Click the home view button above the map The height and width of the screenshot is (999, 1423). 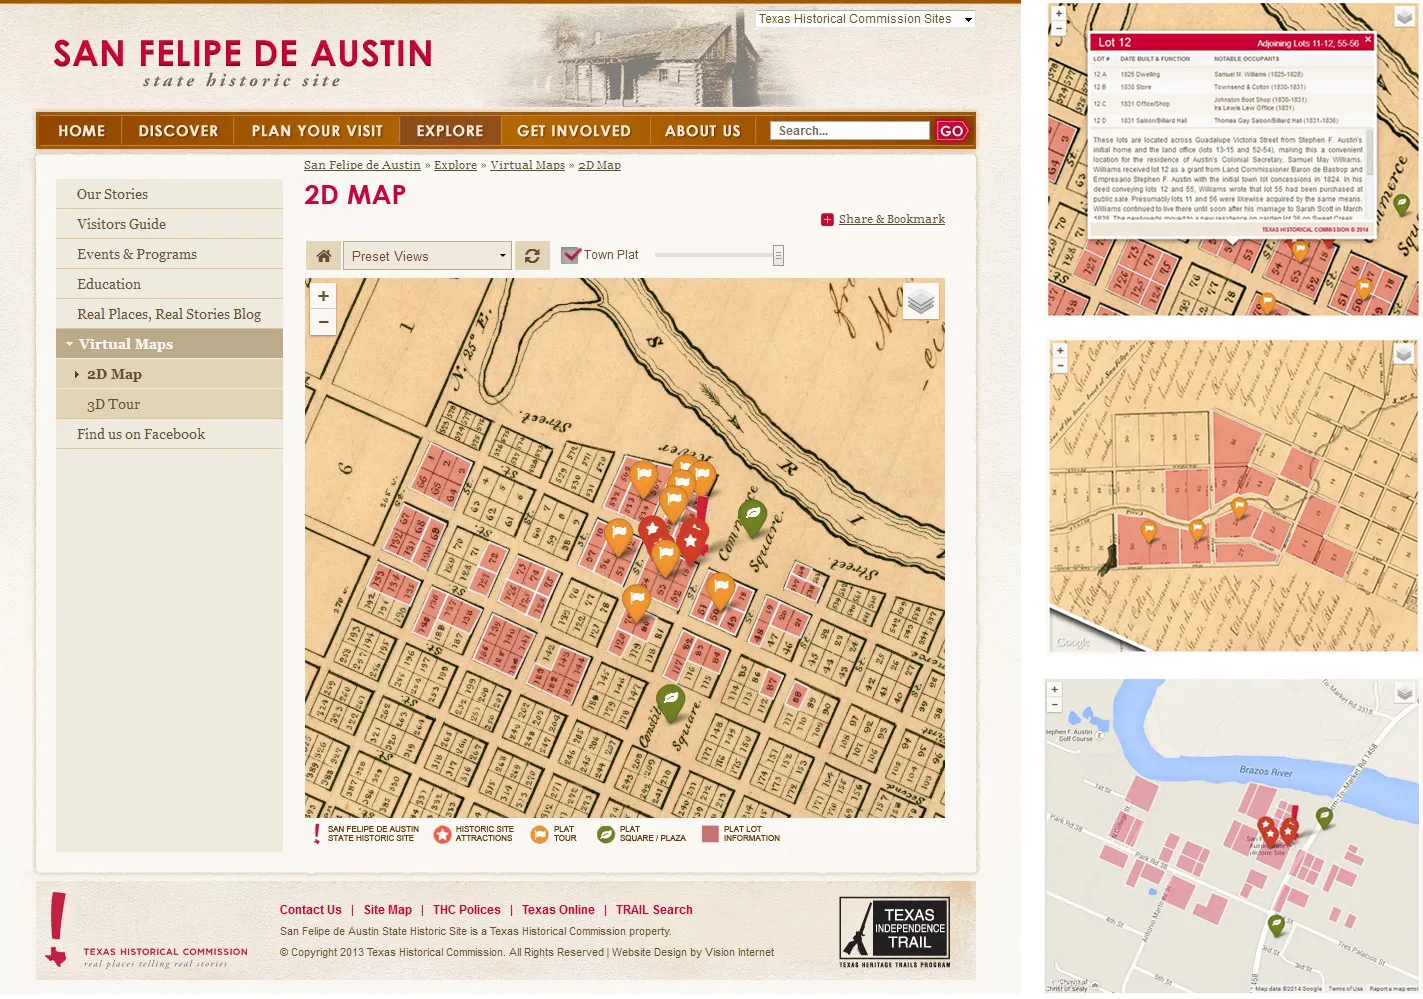[323, 256]
